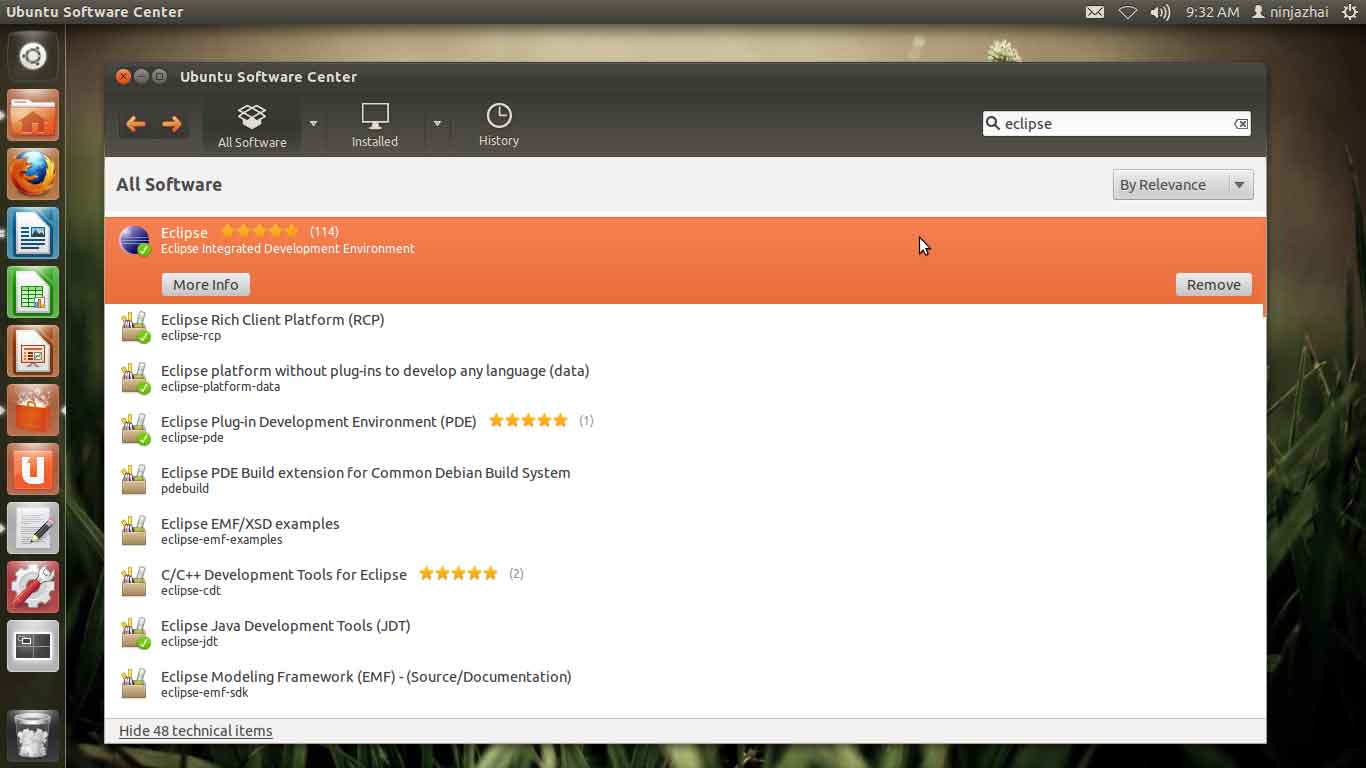Viewport: 1366px width, 768px height.
Task: Open the 9:32 AM clock menu
Action: tap(1212, 12)
